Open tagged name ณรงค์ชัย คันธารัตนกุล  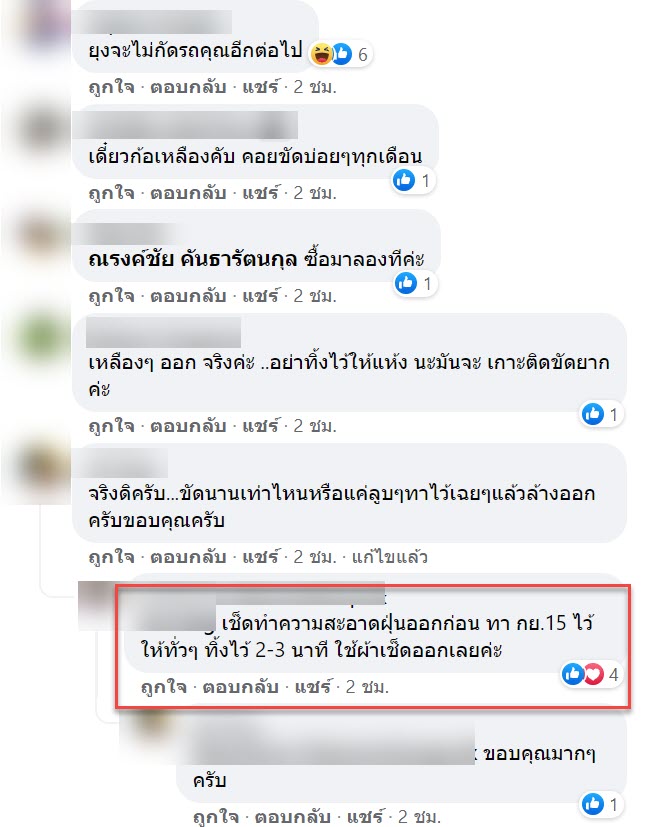pos(193,258)
